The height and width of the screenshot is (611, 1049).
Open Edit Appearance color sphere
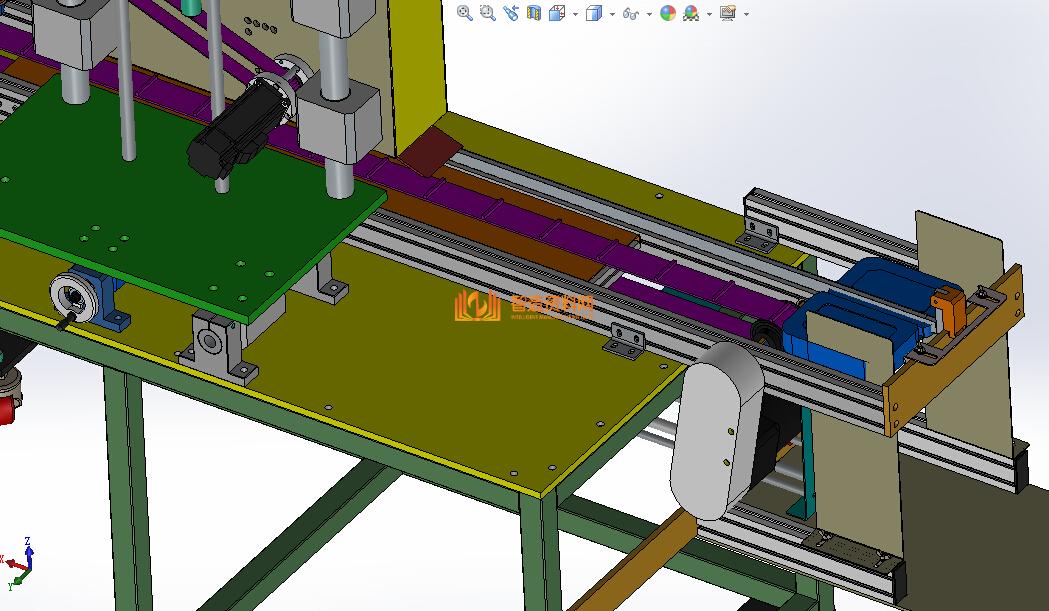(667, 13)
